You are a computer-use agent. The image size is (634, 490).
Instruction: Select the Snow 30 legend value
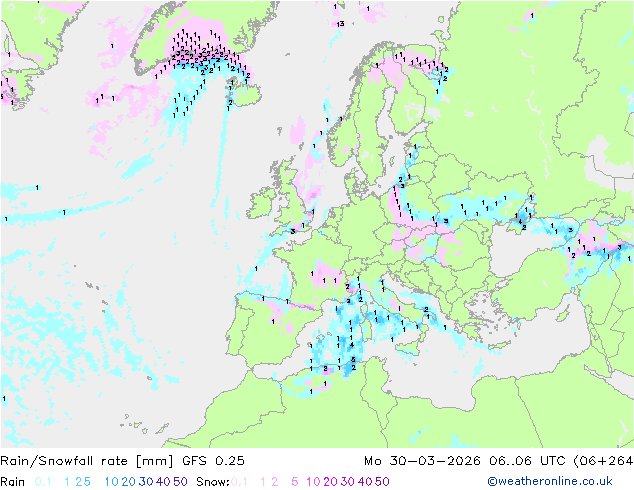coord(347,482)
